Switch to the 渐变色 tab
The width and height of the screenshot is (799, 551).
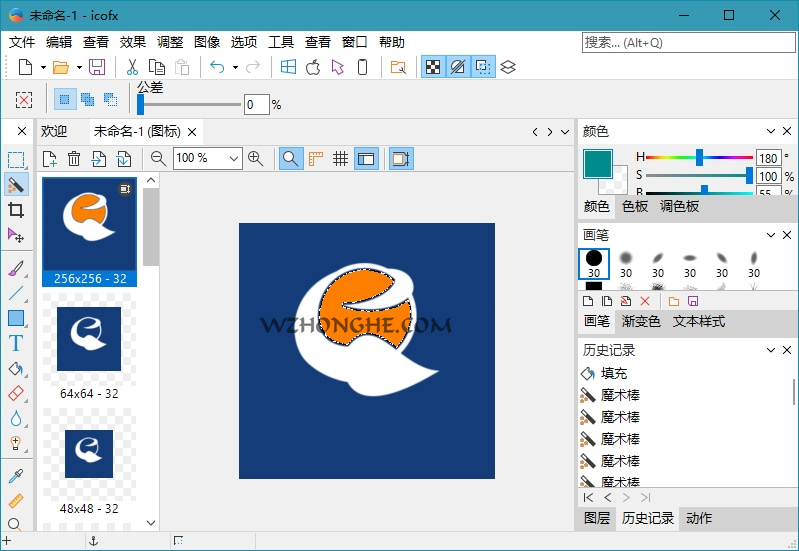641,321
